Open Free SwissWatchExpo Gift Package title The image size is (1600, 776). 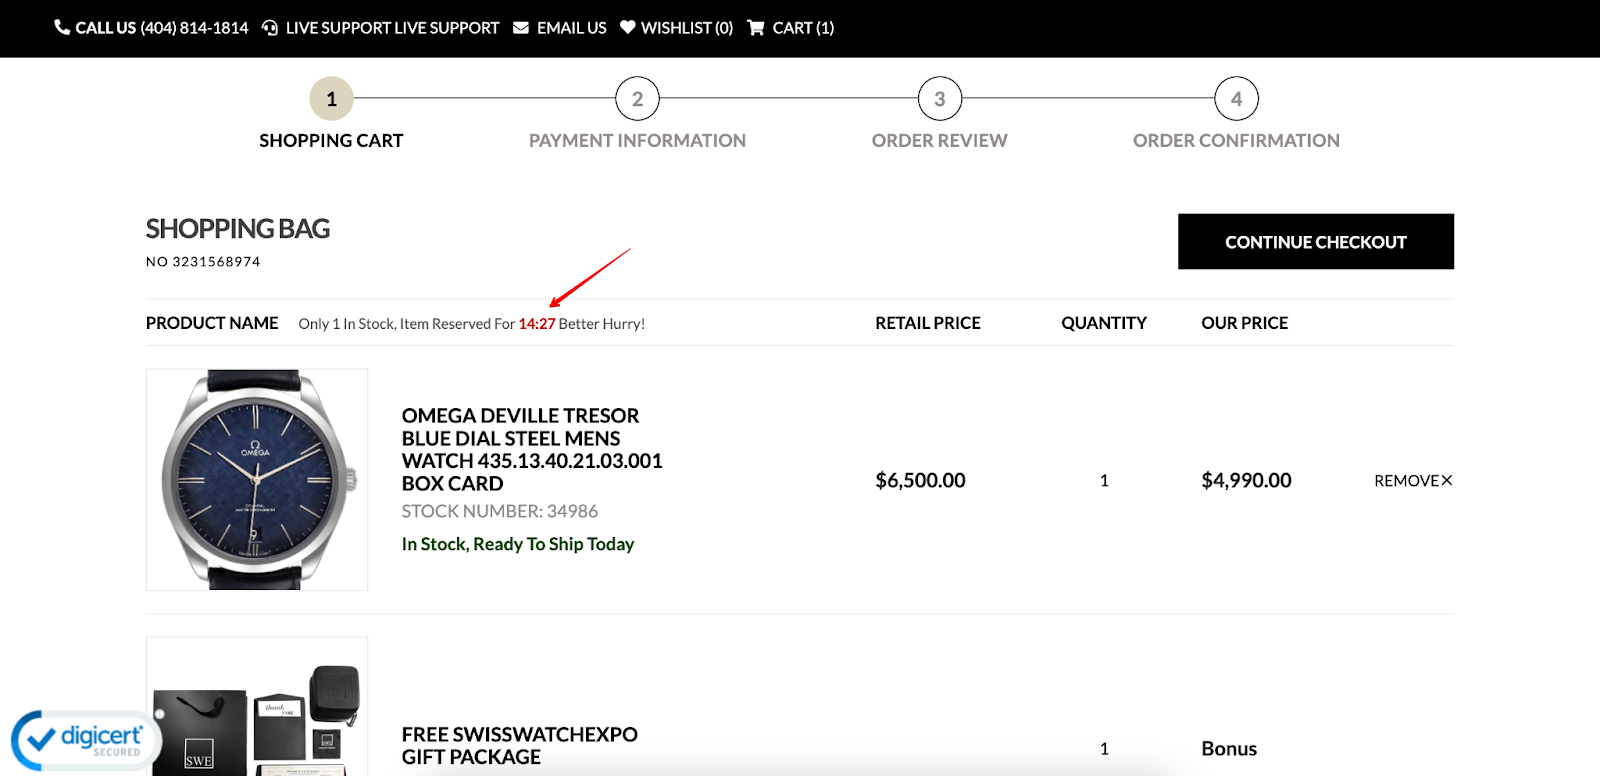[520, 746]
